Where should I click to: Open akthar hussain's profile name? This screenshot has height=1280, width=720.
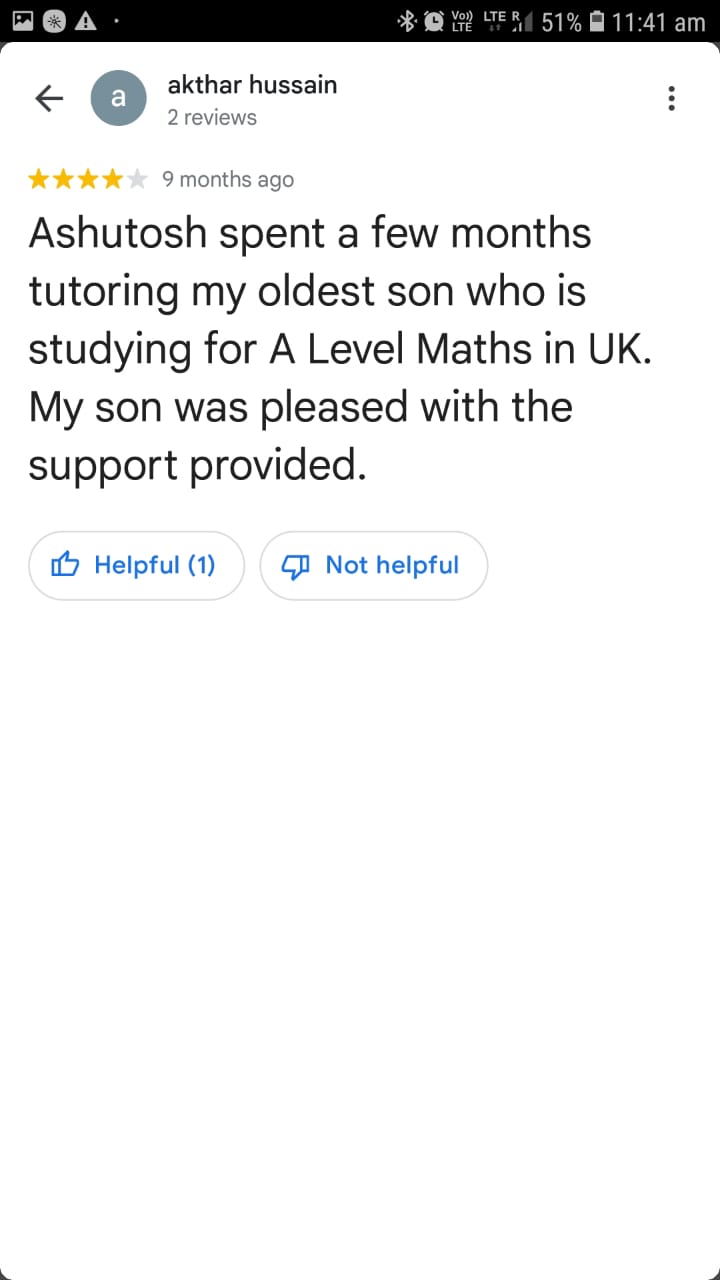coord(252,85)
